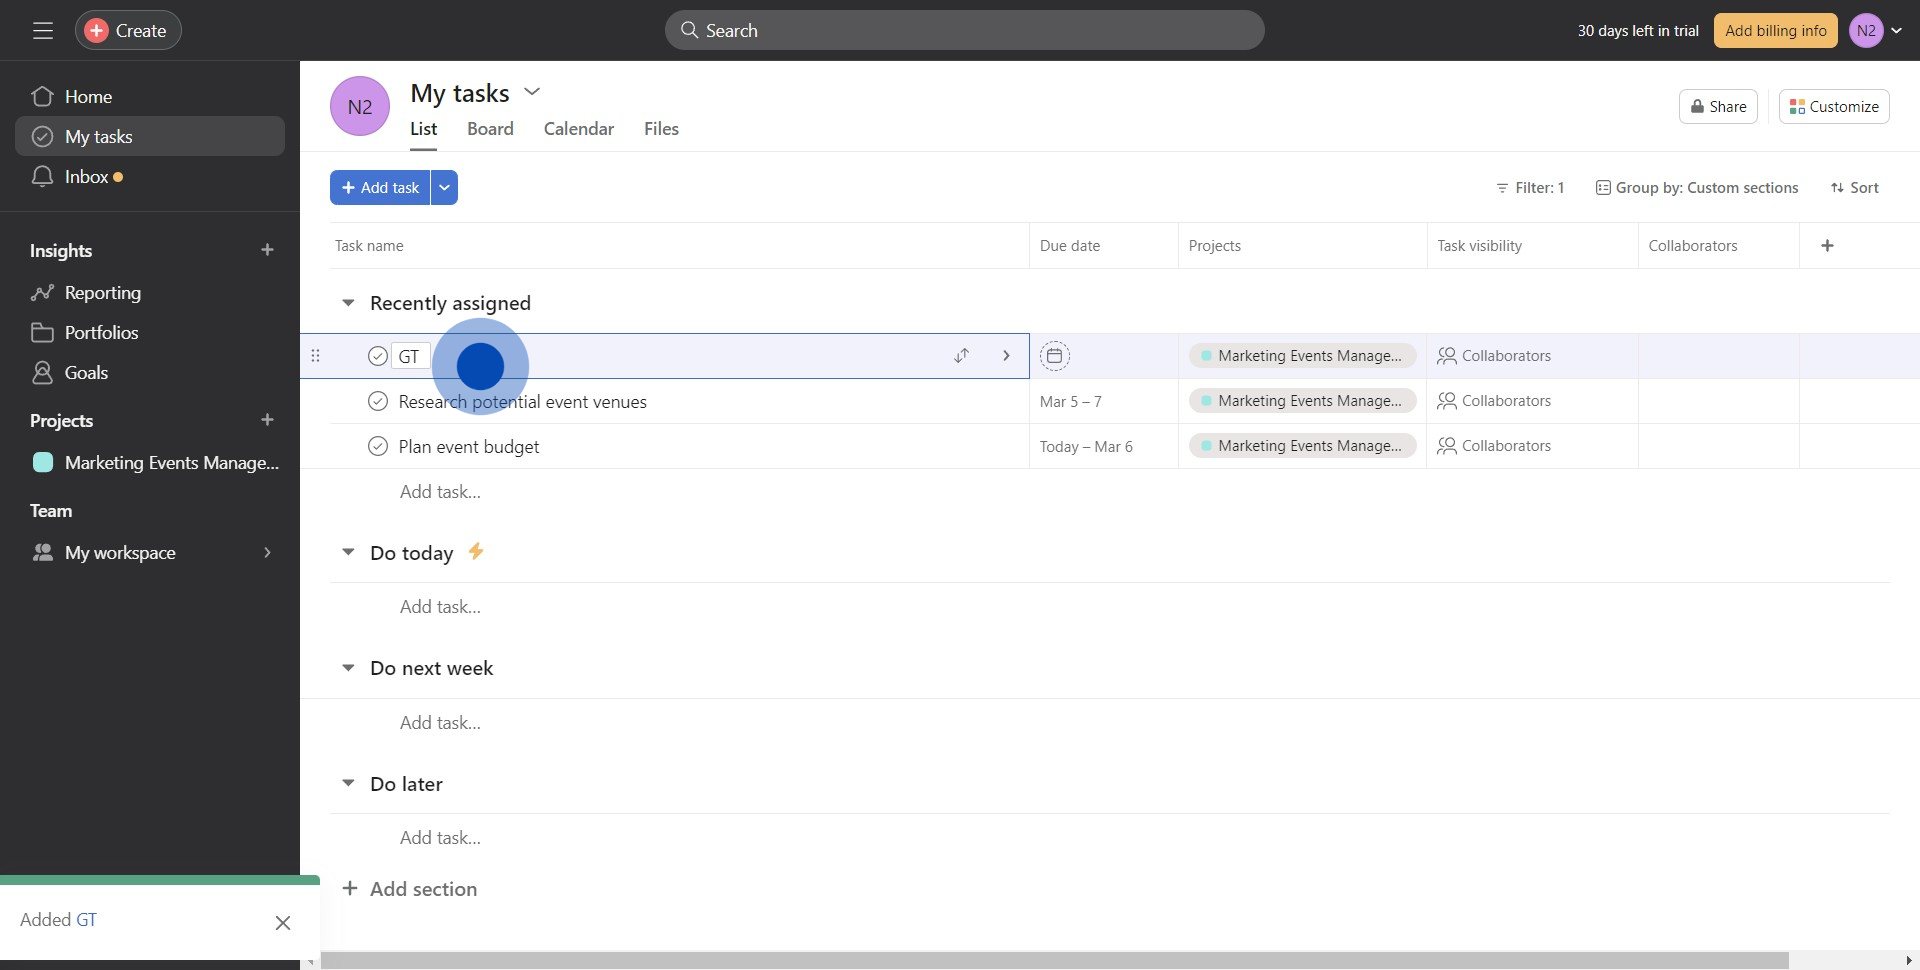Screen dimensions: 1920x970
Task: Dismiss the Added GT notification
Action: 283,923
